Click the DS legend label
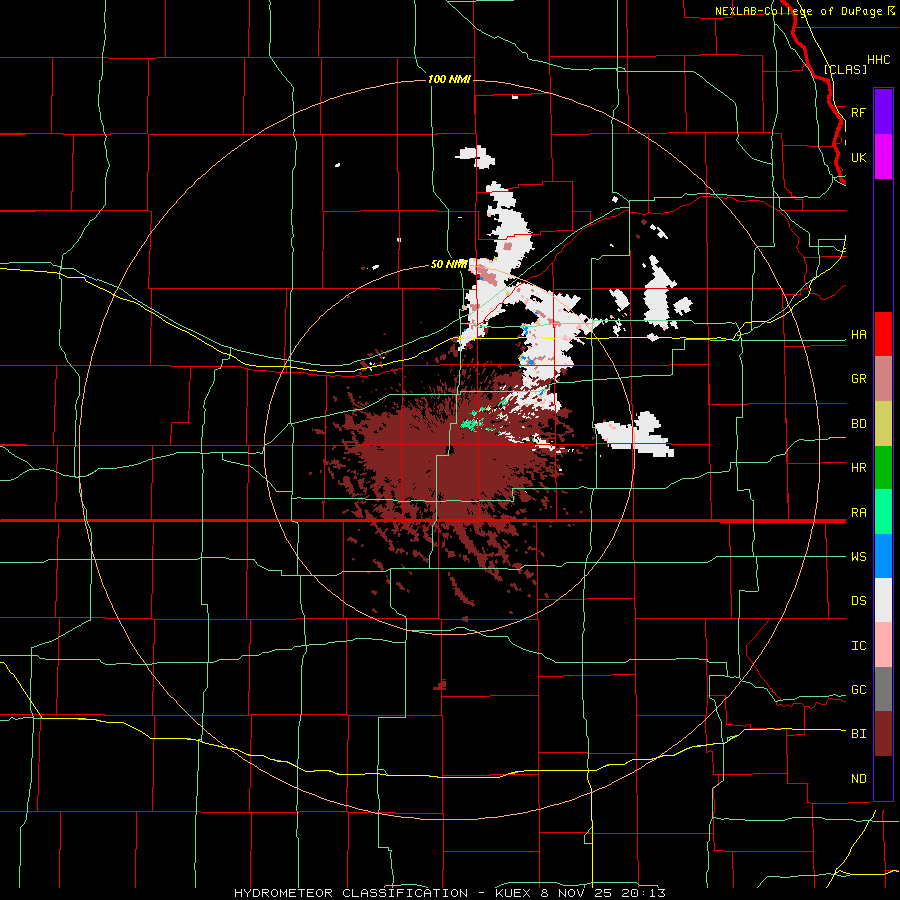Screen dimensions: 900x900 pyautogui.click(x=858, y=601)
